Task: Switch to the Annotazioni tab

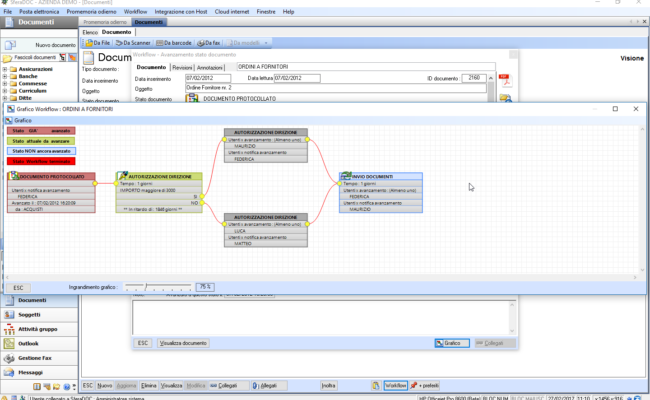Action: click(209, 68)
